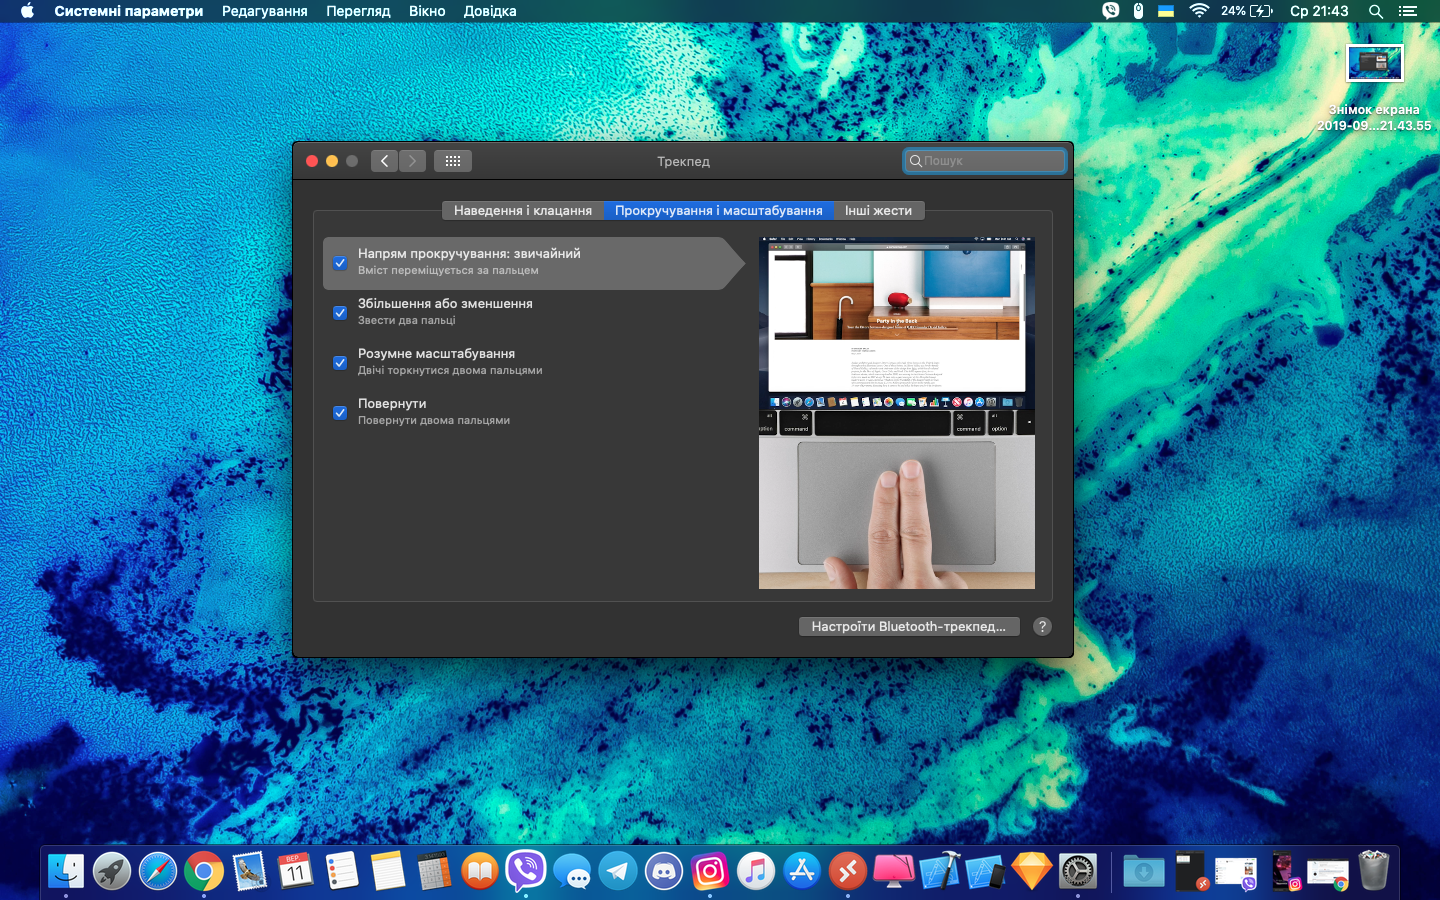Select the "Інші жести" tab
Viewport: 1440px width, 900px height.
pyautogui.click(x=878, y=211)
